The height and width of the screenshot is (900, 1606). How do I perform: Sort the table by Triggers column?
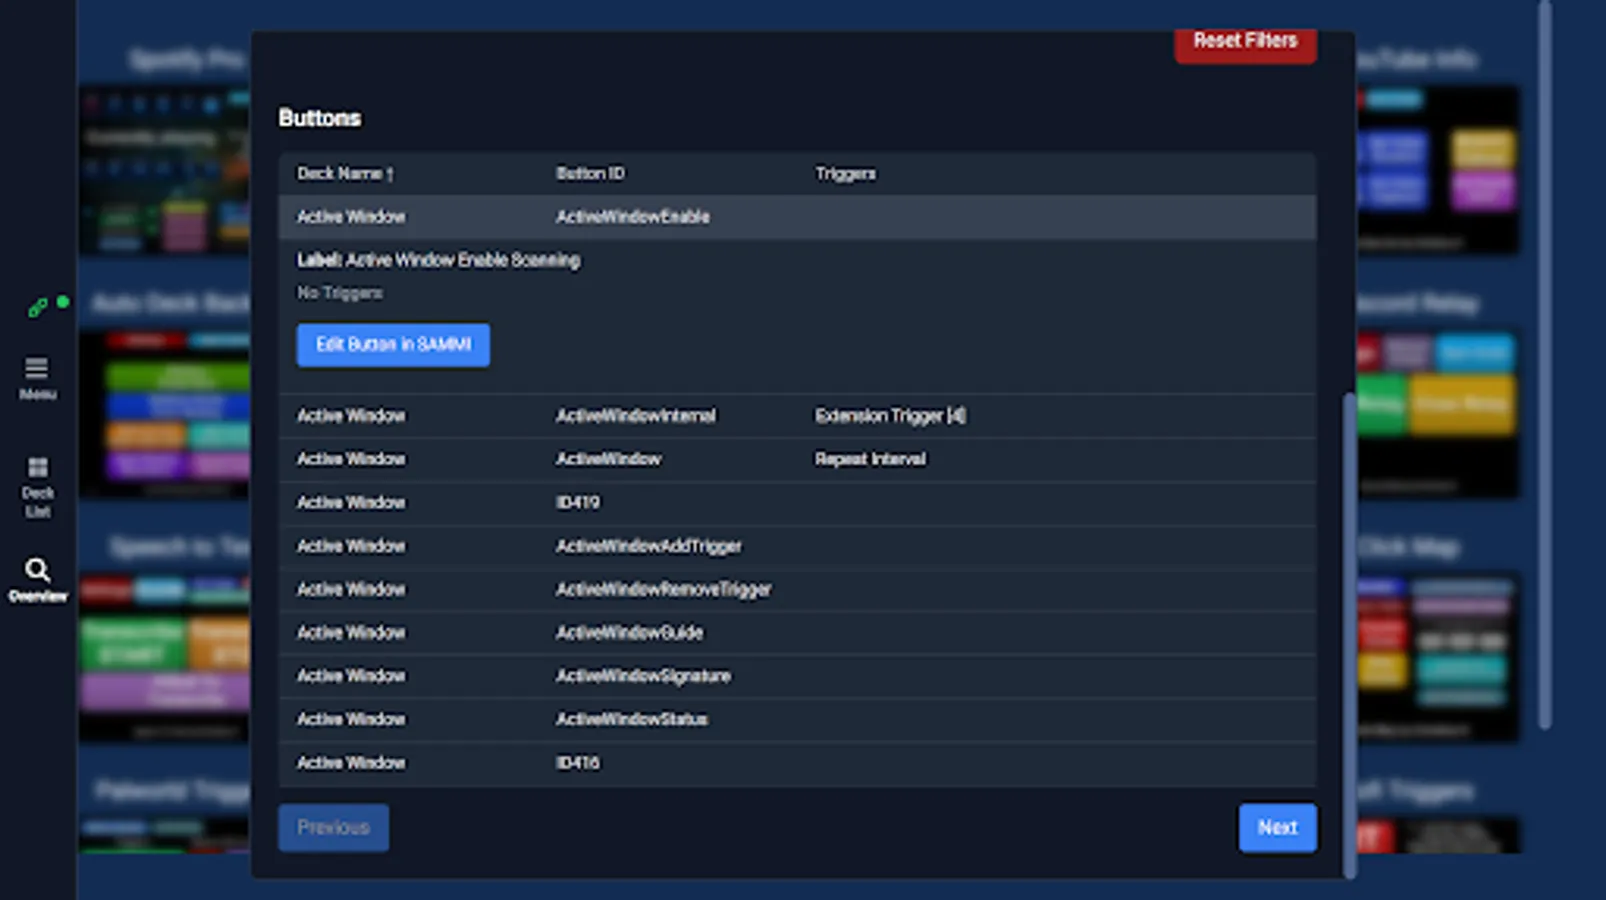846,173
